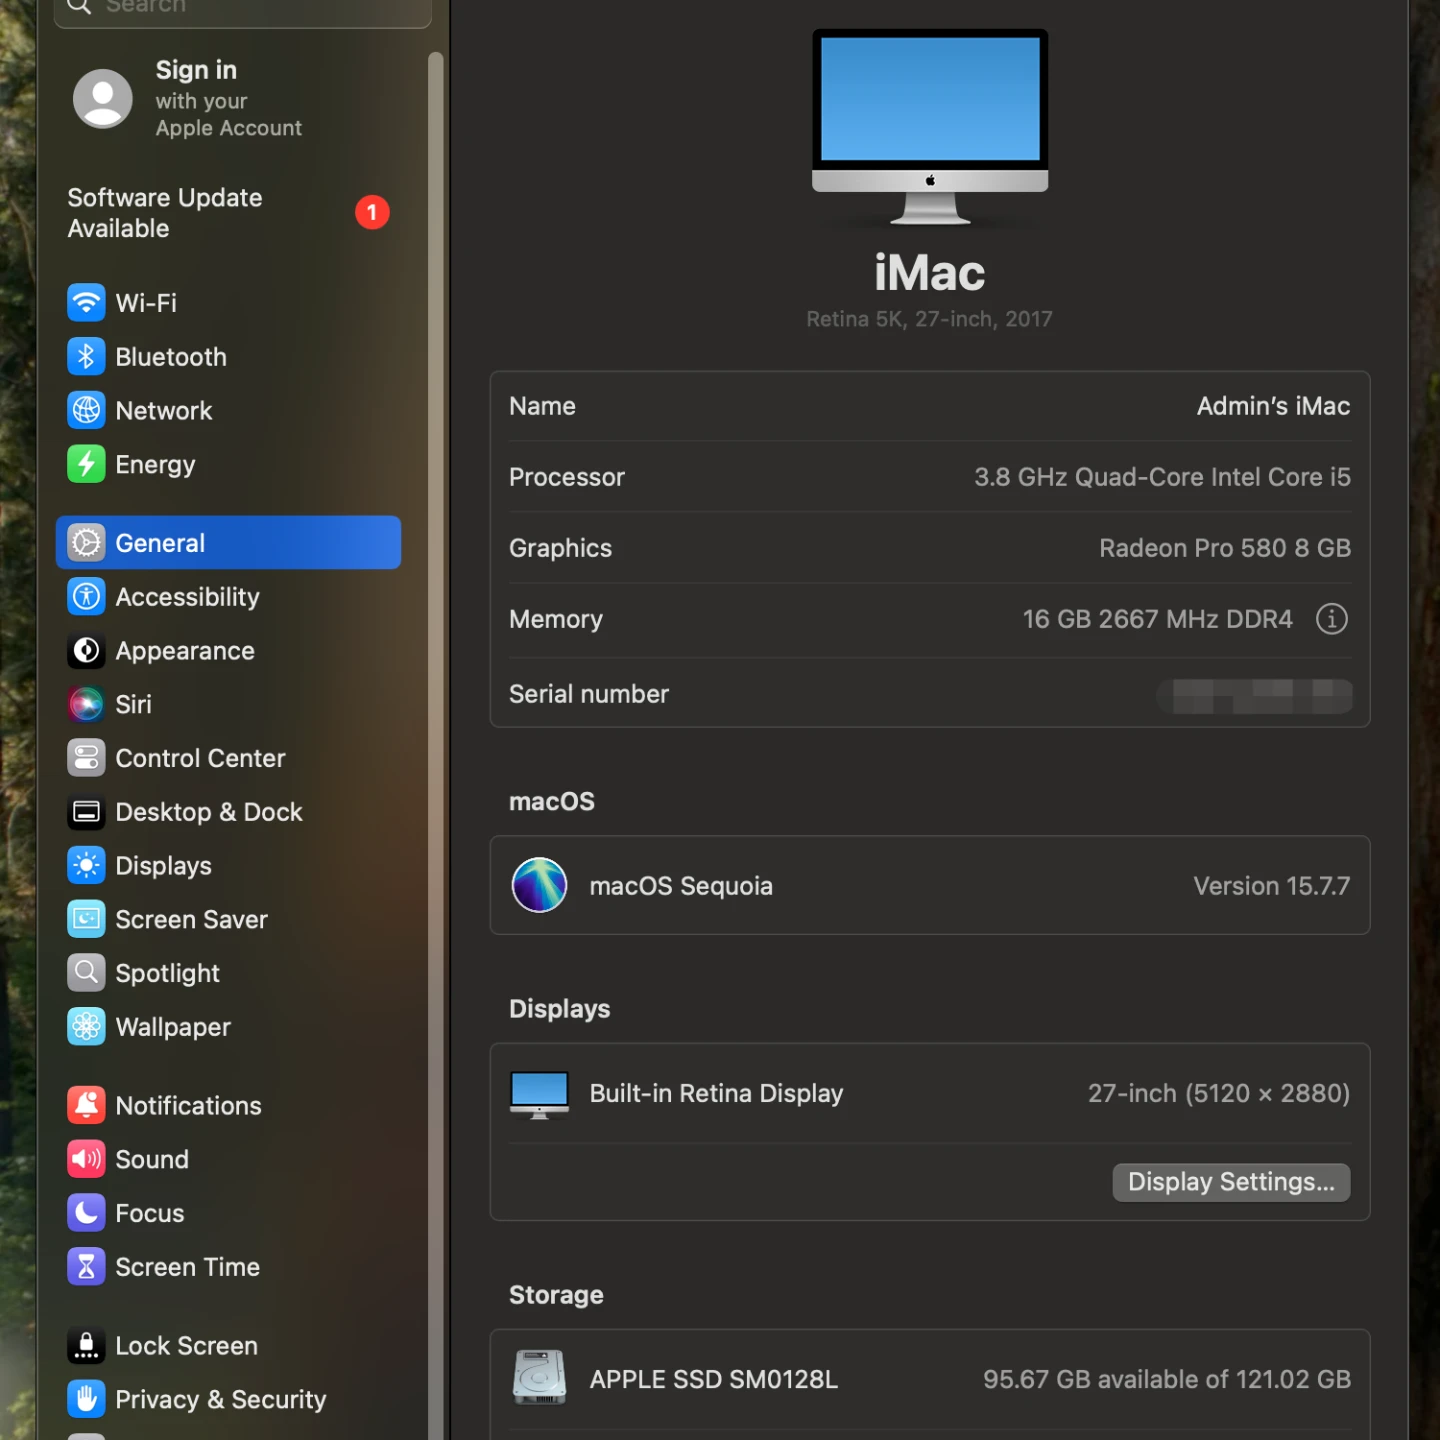Show memory details via info icon
1440x1440 pixels.
click(1331, 619)
